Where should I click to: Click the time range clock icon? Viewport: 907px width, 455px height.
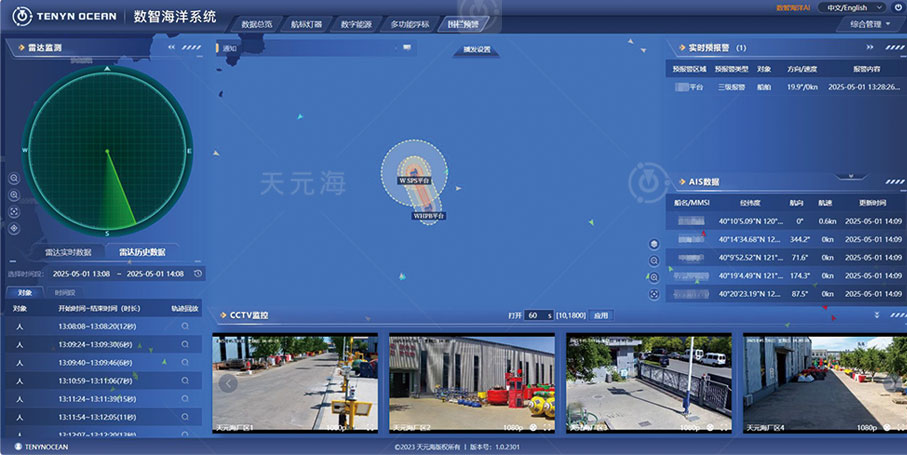198,273
